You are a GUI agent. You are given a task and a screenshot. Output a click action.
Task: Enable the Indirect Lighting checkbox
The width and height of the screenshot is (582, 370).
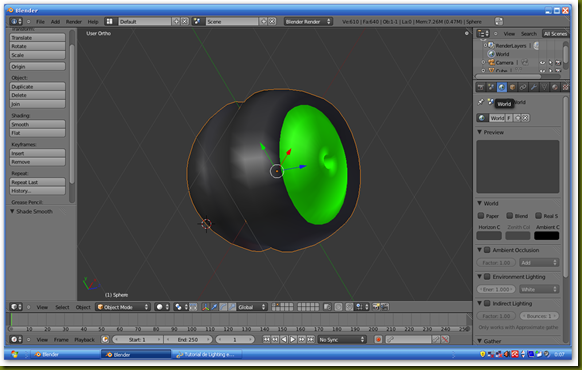click(x=487, y=303)
